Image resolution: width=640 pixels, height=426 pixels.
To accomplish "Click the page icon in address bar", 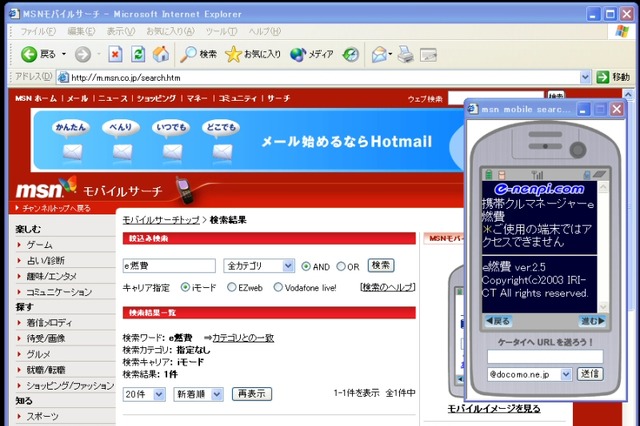I will [x=63, y=77].
